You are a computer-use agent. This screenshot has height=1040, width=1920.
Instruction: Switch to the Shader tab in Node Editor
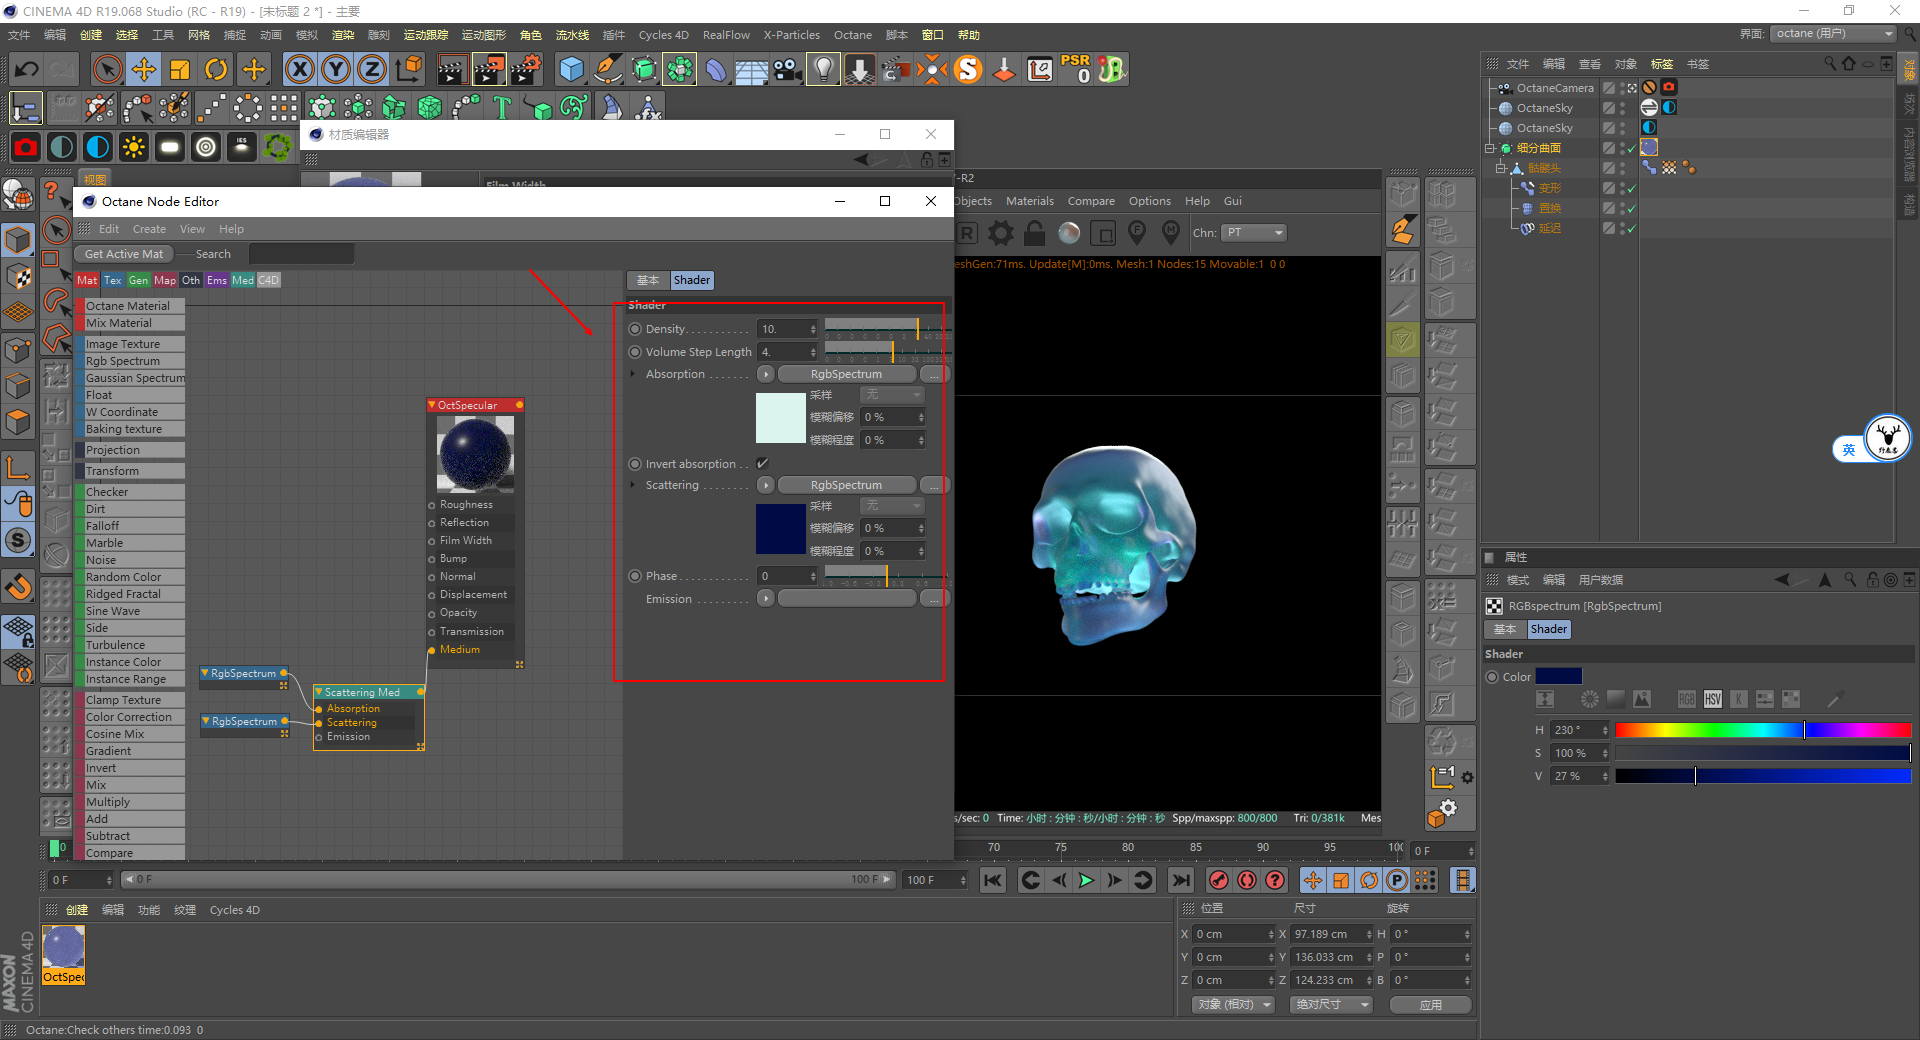pos(691,280)
